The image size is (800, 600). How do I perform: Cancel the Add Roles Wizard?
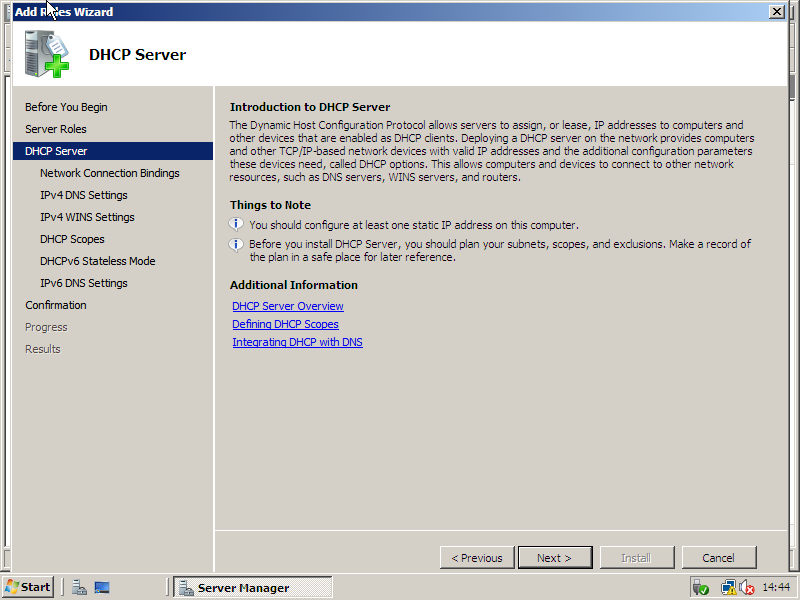(718, 558)
